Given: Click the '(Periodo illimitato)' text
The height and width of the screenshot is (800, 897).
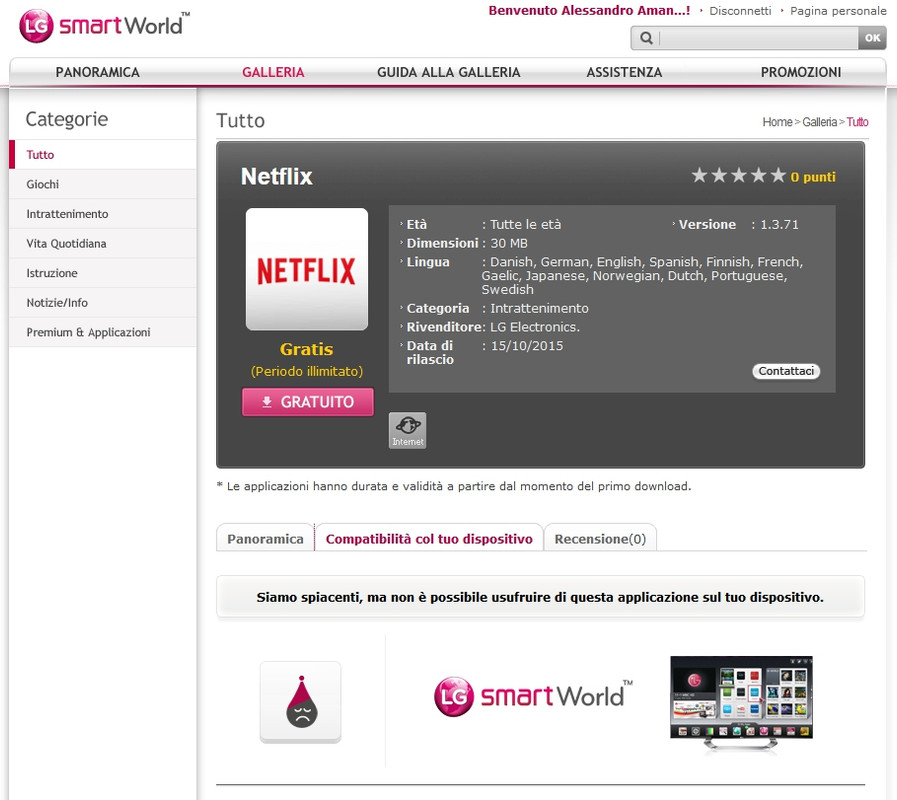Looking at the screenshot, I should (x=307, y=371).
